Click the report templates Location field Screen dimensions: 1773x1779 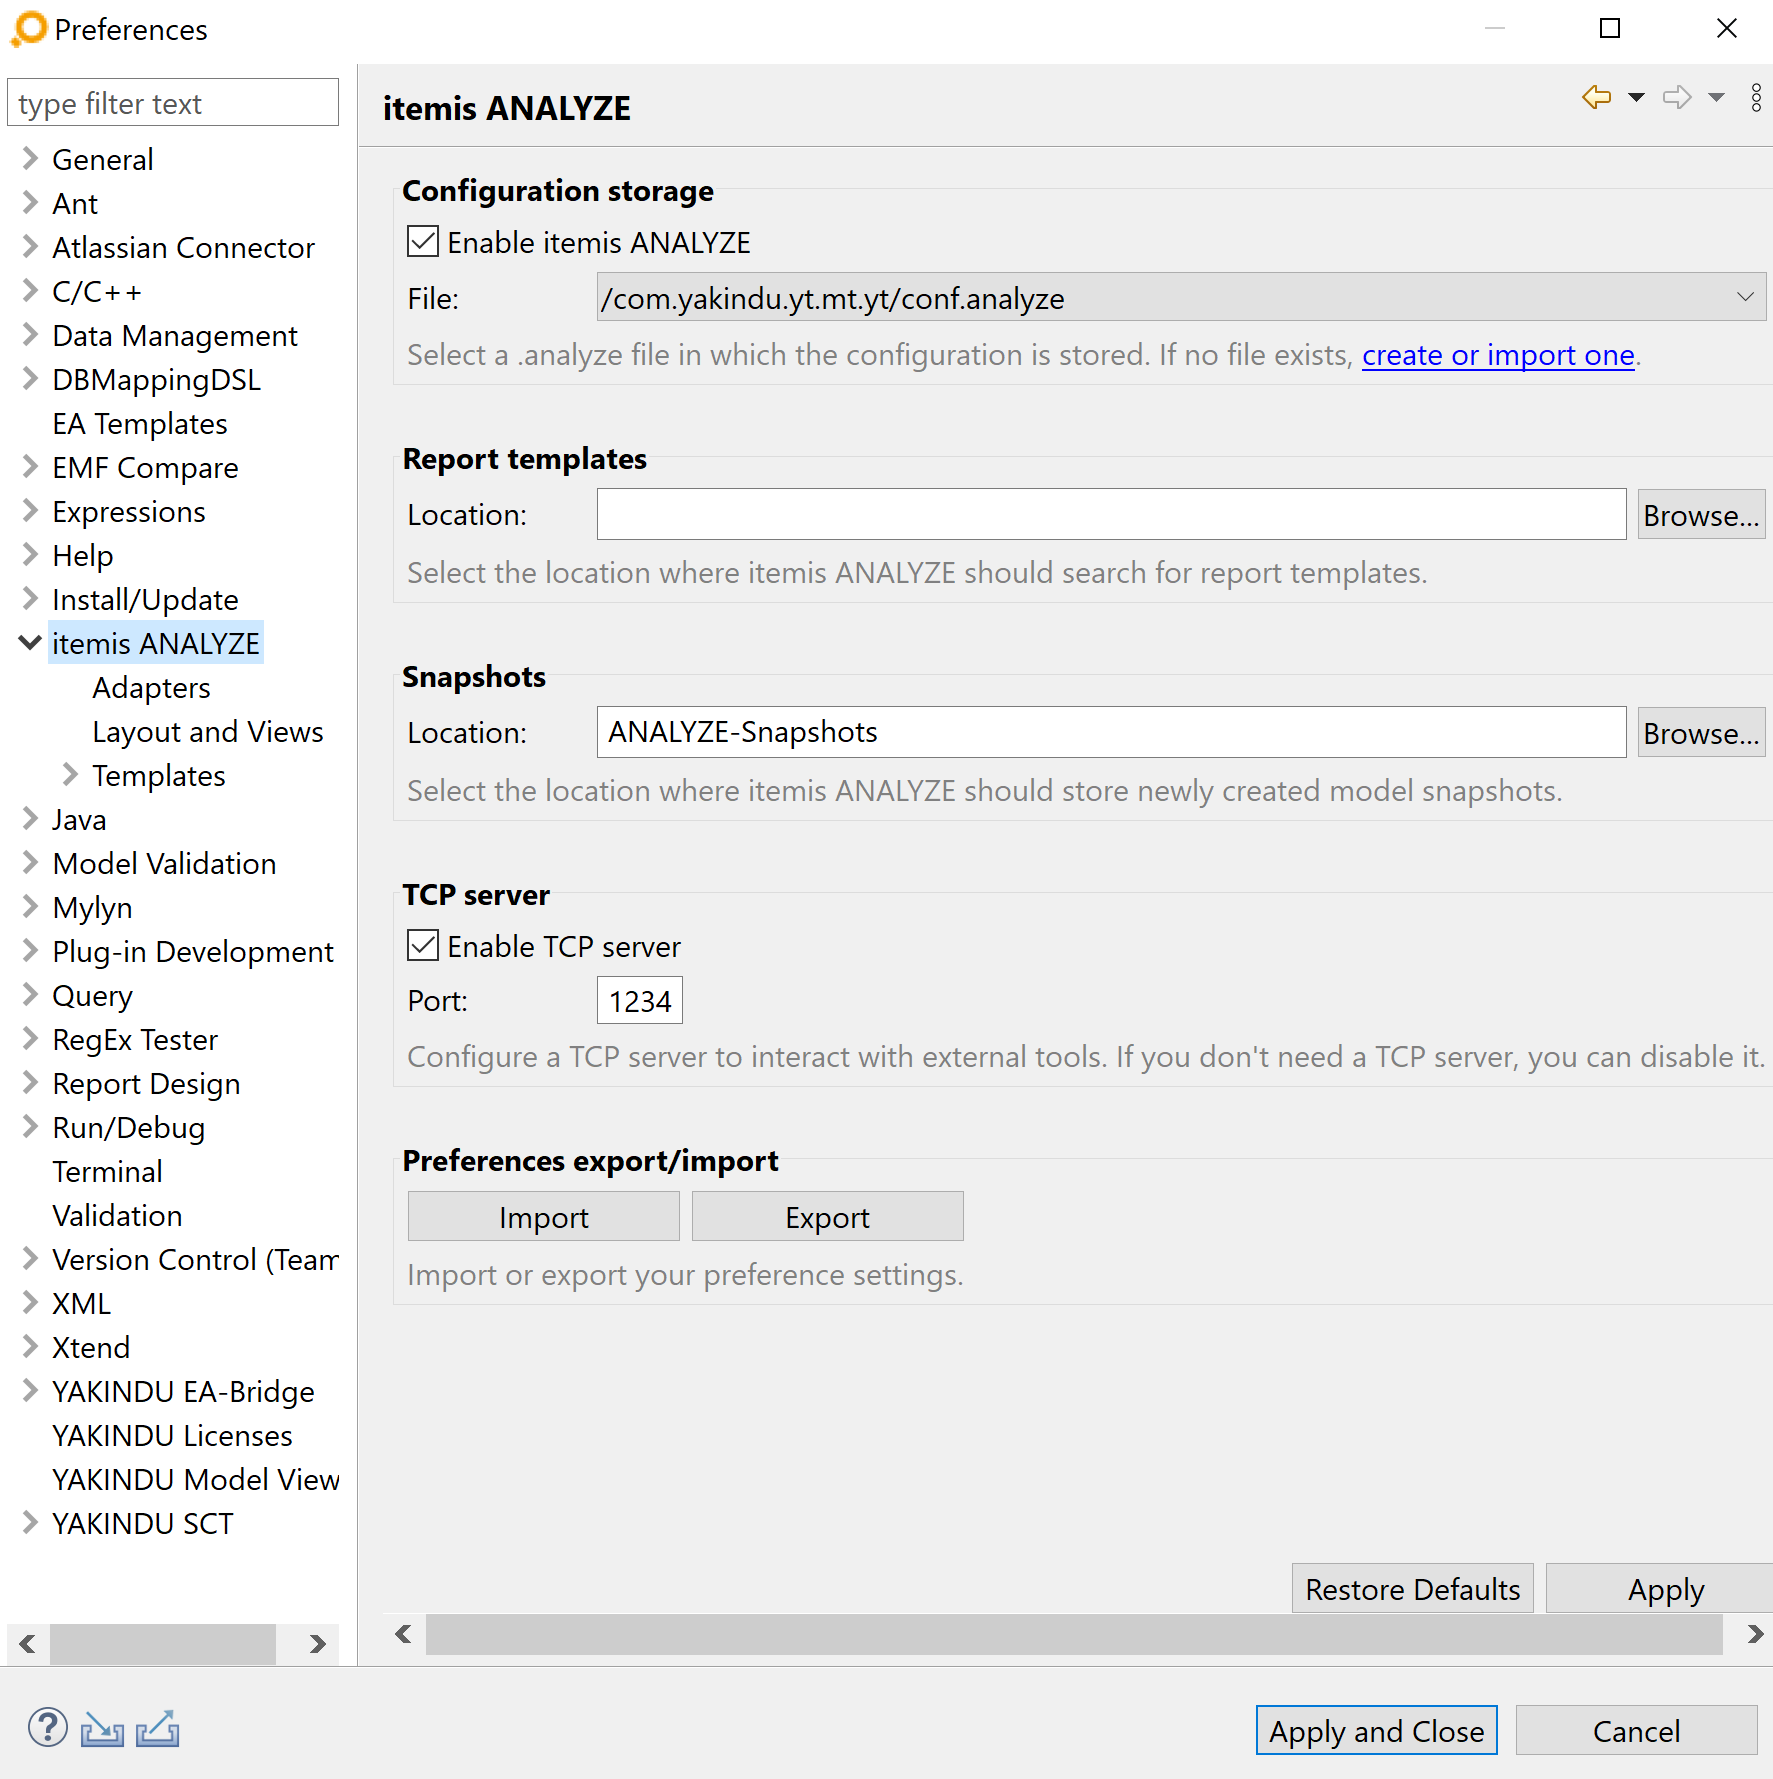click(1112, 514)
